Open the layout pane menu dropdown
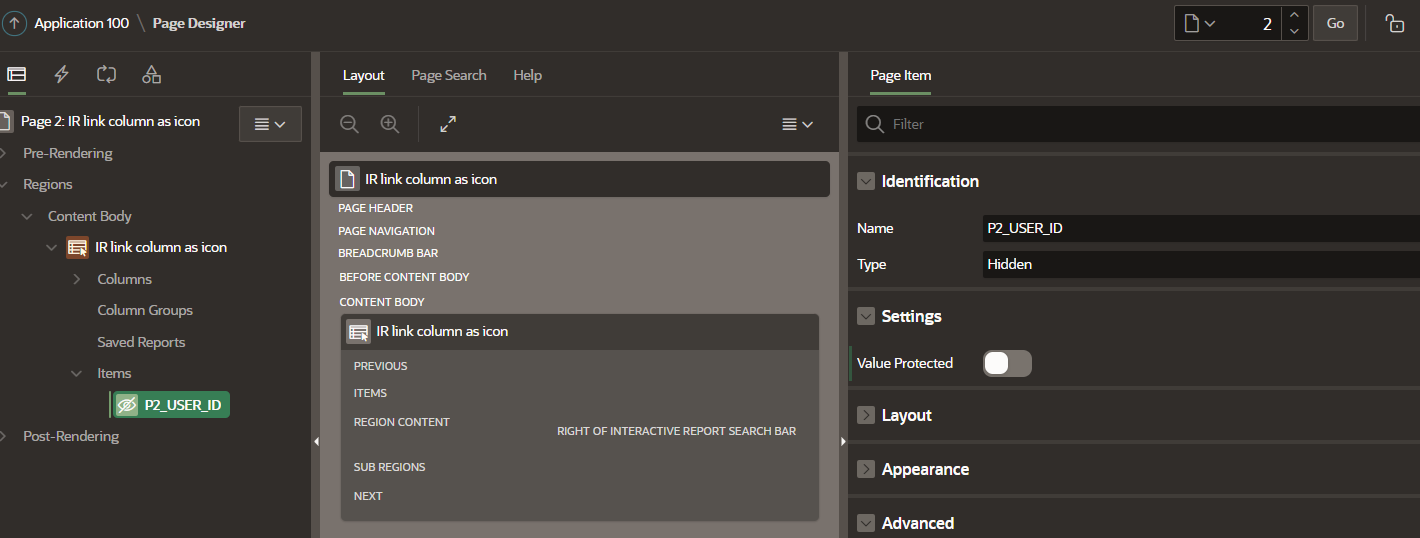Screen dimensions: 1420x538 797,124
